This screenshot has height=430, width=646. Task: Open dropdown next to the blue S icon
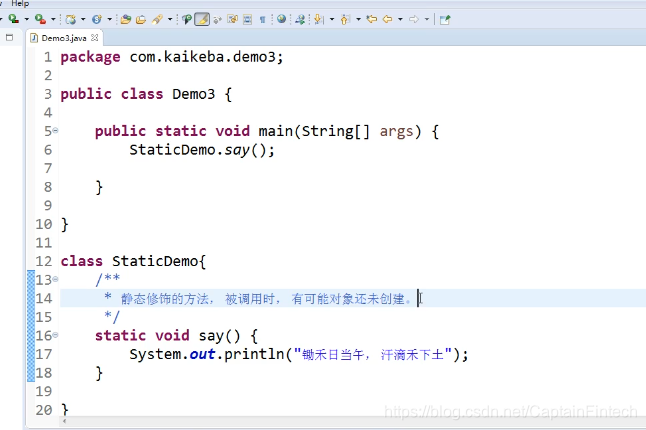pyautogui.click(x=109, y=19)
